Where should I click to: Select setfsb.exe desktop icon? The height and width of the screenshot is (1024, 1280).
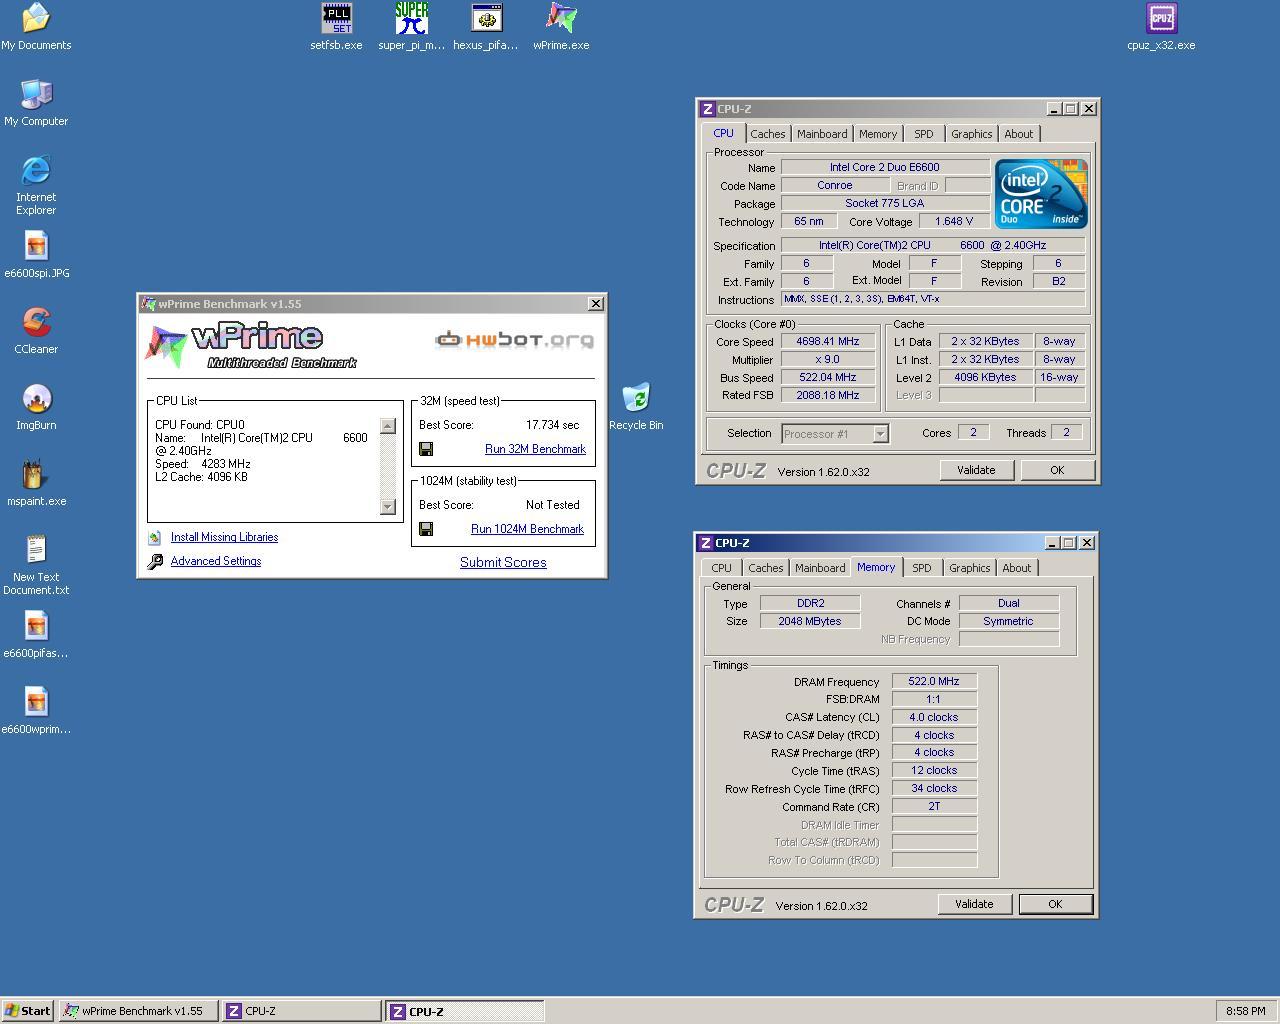(x=336, y=26)
